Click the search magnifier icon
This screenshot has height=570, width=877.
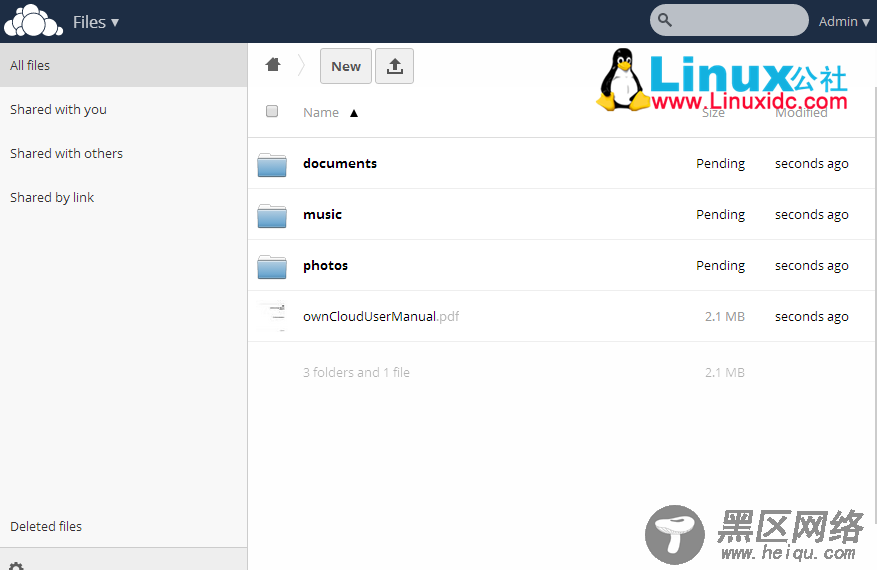point(664,20)
